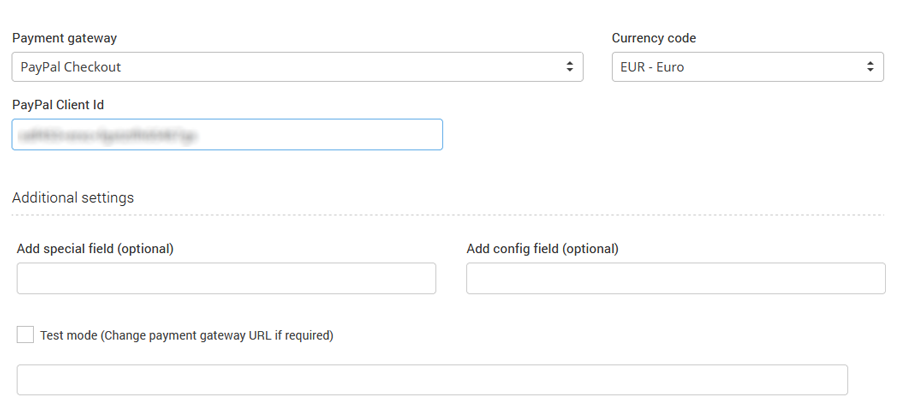The height and width of the screenshot is (412, 900).
Task: Open the Payment gateway dropdown
Action: click(297, 67)
